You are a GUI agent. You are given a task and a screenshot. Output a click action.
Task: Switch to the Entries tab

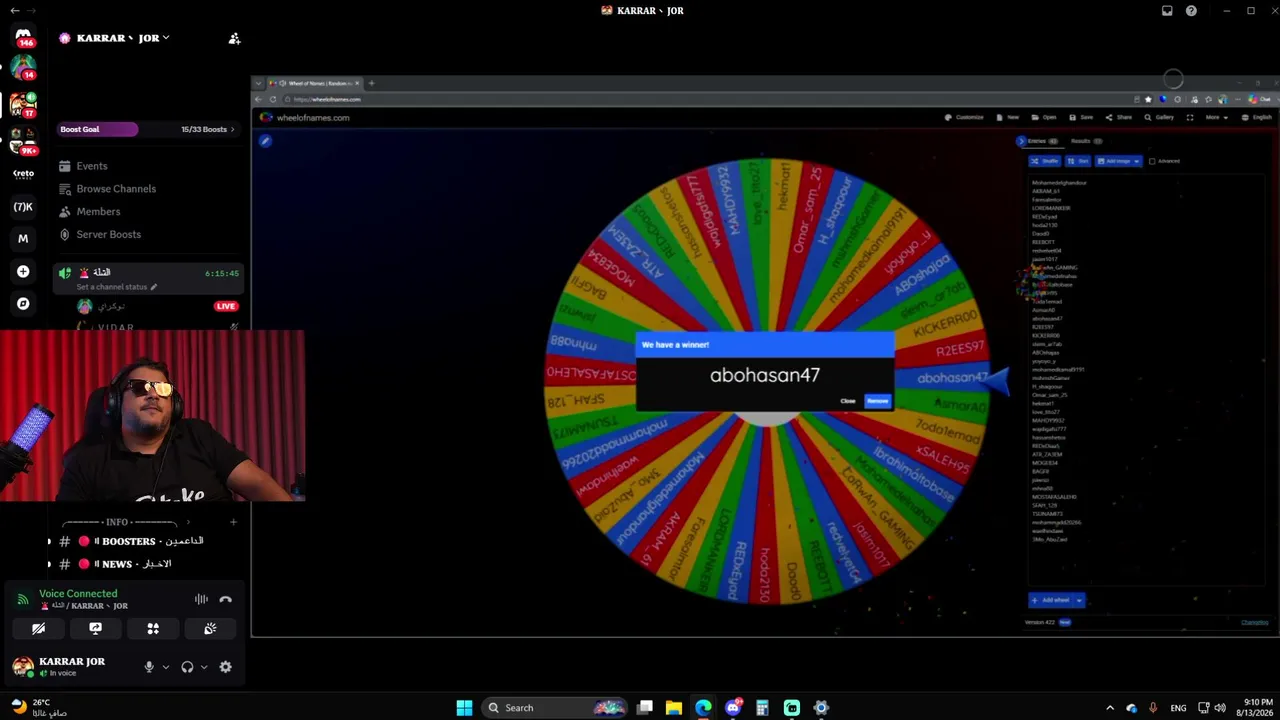click(1043, 141)
